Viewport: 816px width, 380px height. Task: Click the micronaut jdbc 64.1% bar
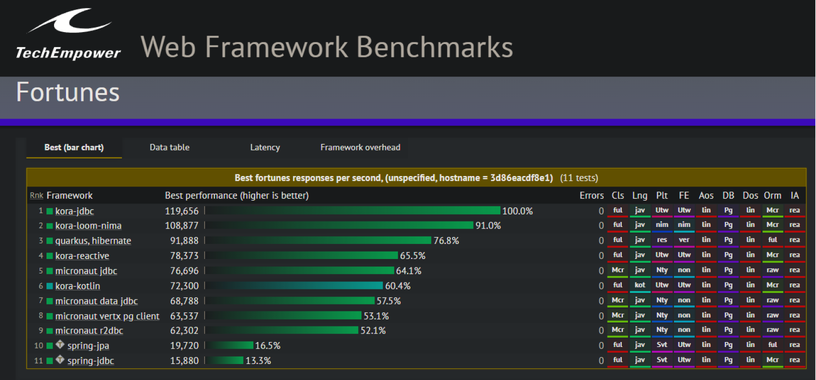point(299,271)
